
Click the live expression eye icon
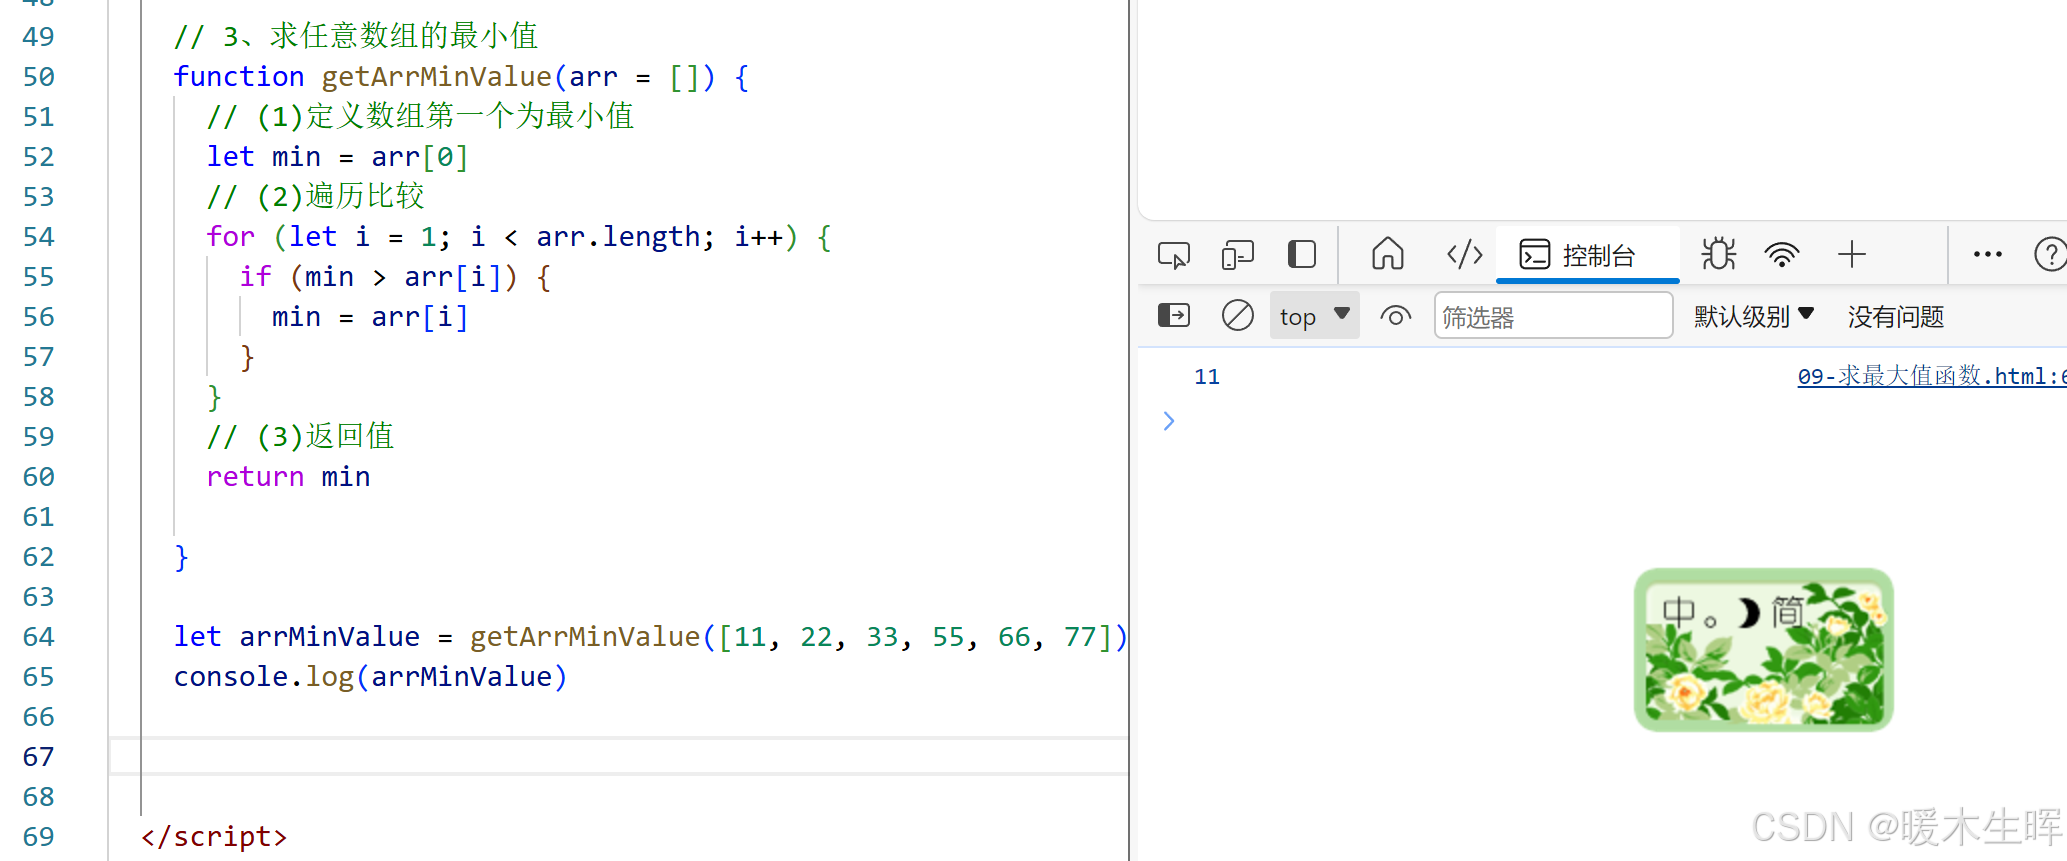click(x=1395, y=316)
